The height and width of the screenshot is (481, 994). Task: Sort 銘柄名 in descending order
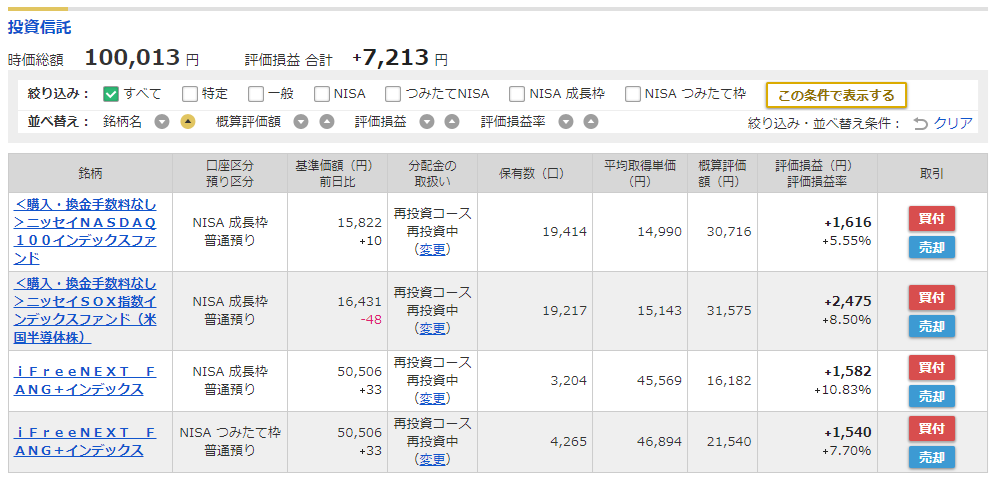tap(162, 122)
